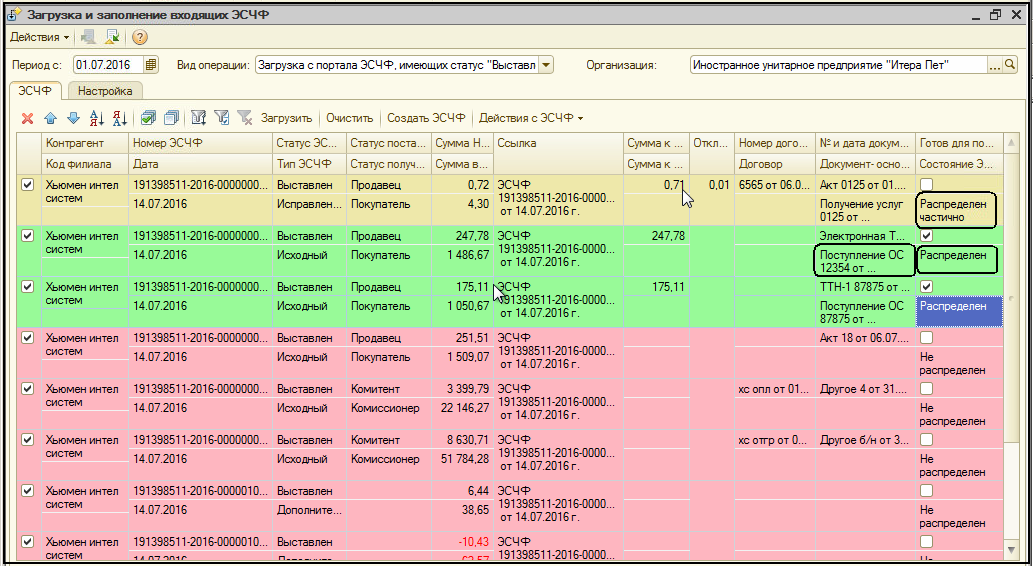Open the Действия с ЭСЧФ dropdown menu
The image size is (1033, 566).
tap(531, 118)
